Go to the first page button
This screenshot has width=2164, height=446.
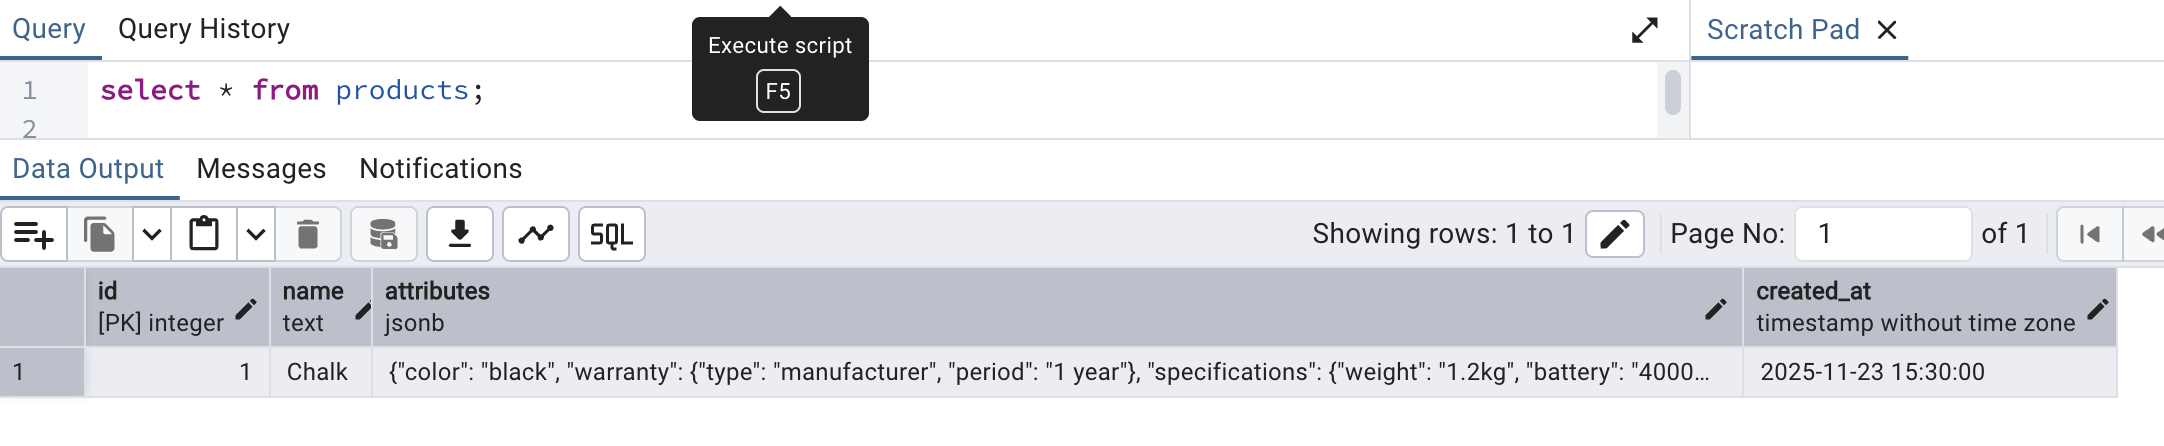(2089, 234)
